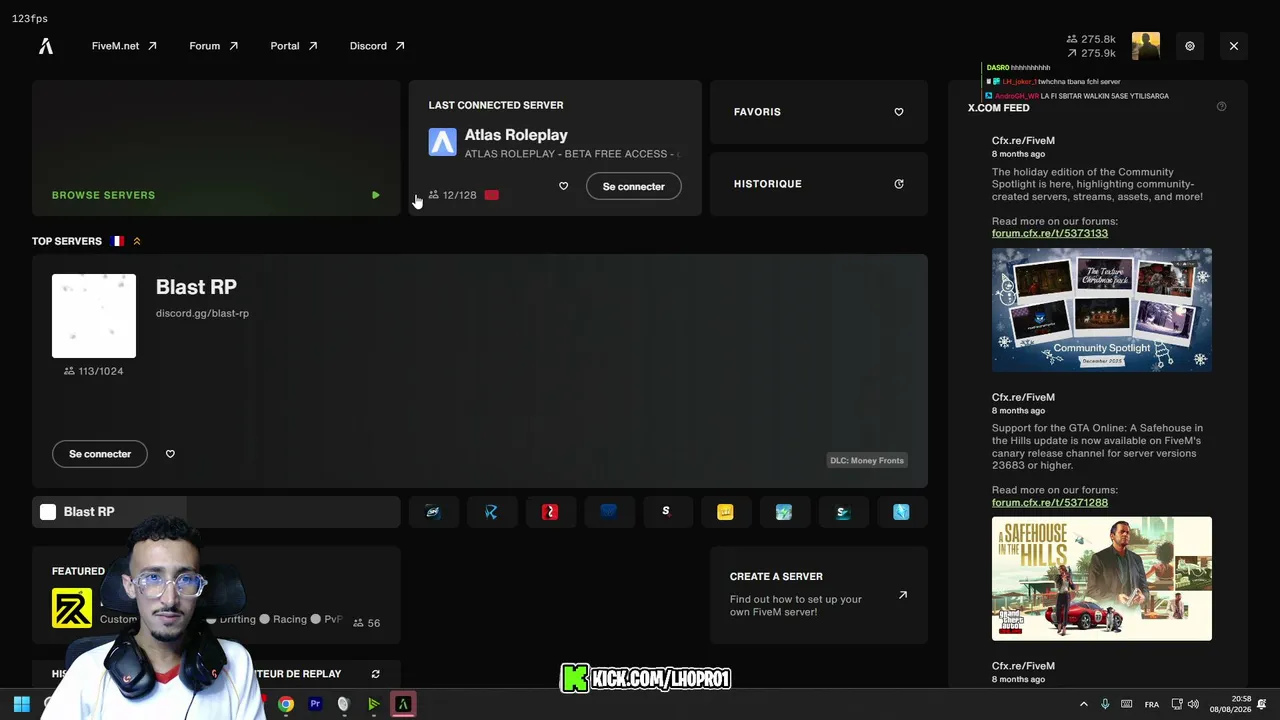Select the dark blue server icon in carousel
1280x720 pixels.
608,512
